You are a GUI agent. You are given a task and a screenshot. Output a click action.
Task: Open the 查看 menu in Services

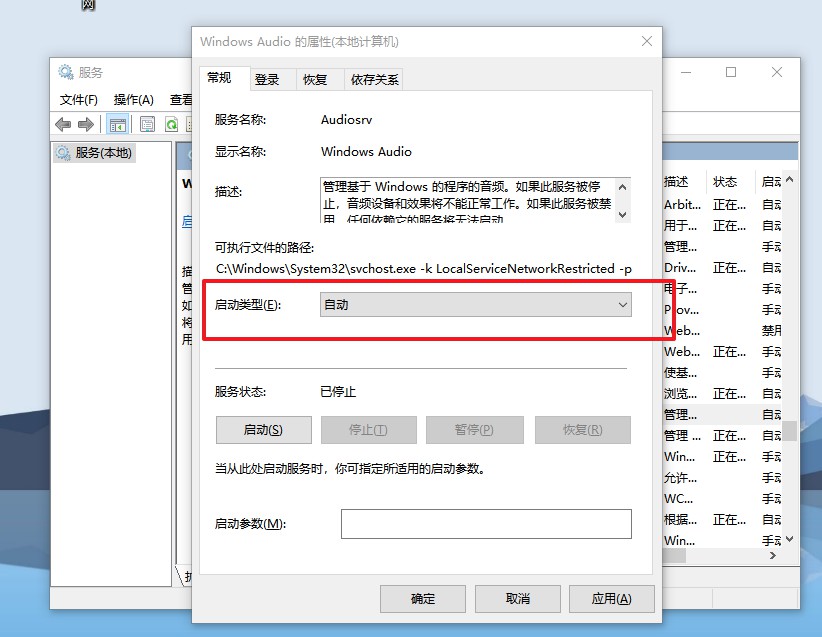tap(181, 100)
